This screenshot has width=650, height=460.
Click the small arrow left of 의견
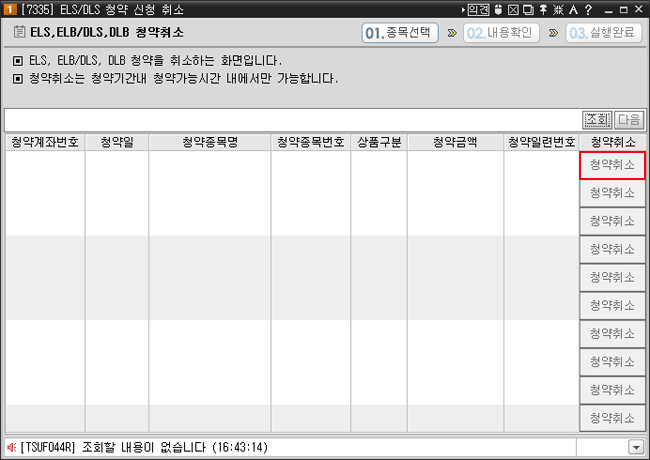[462, 9]
